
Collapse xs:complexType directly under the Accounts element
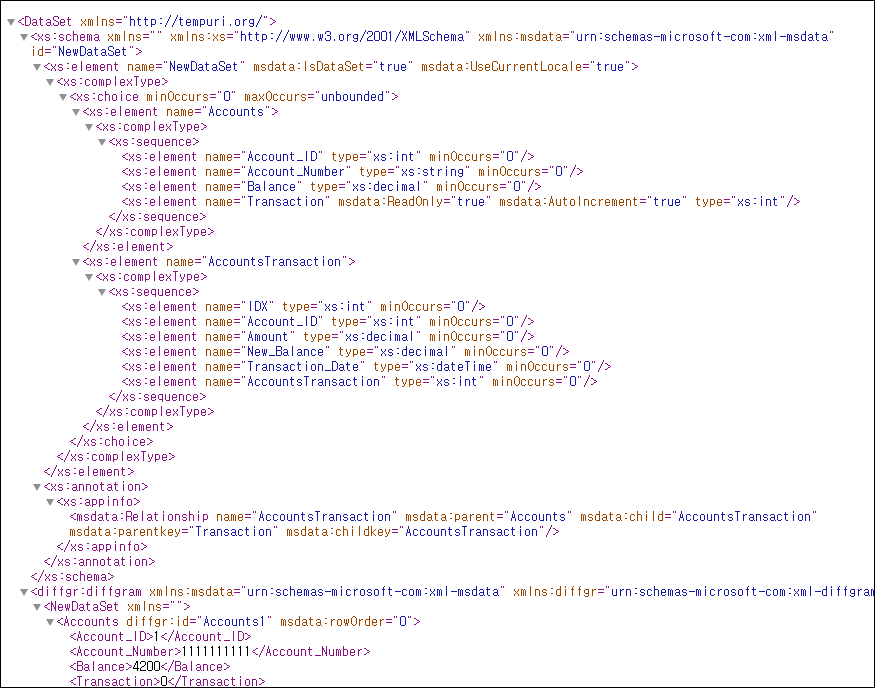(x=89, y=127)
